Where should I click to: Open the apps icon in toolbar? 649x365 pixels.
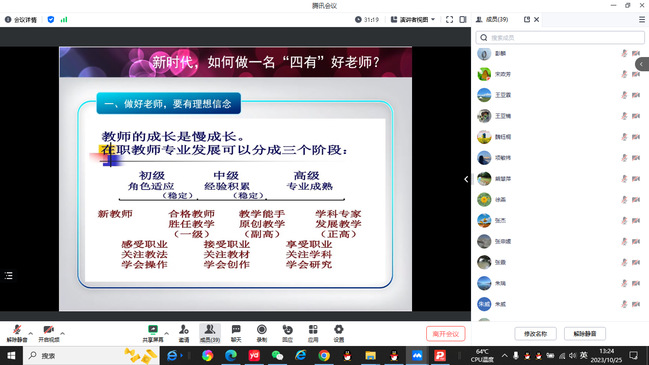pos(313,333)
